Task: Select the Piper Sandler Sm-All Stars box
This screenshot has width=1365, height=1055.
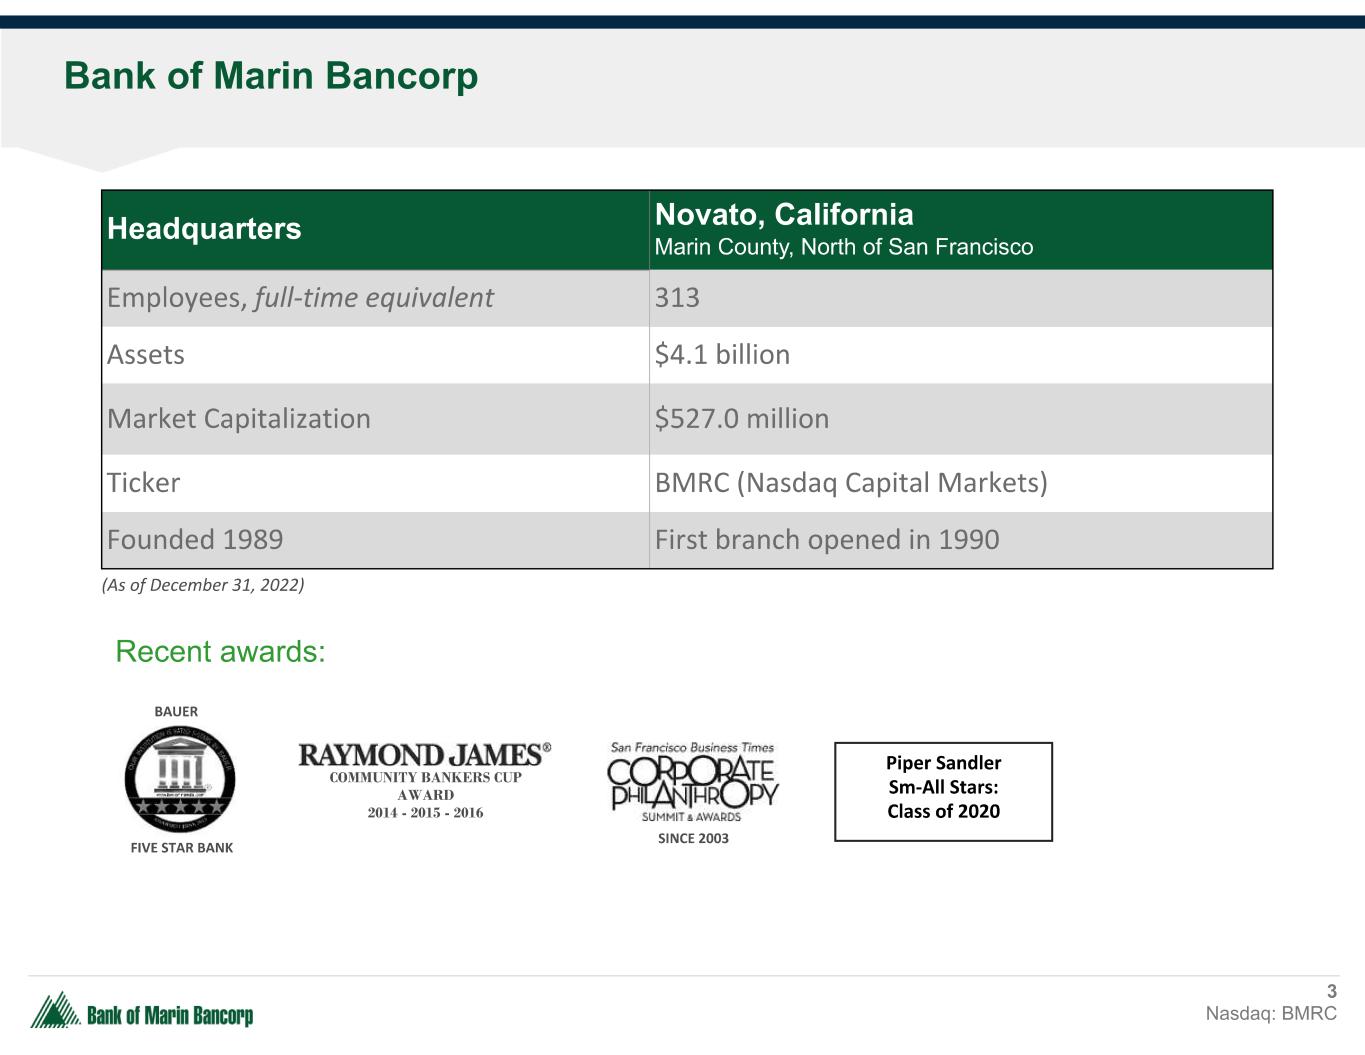Action: 943,791
